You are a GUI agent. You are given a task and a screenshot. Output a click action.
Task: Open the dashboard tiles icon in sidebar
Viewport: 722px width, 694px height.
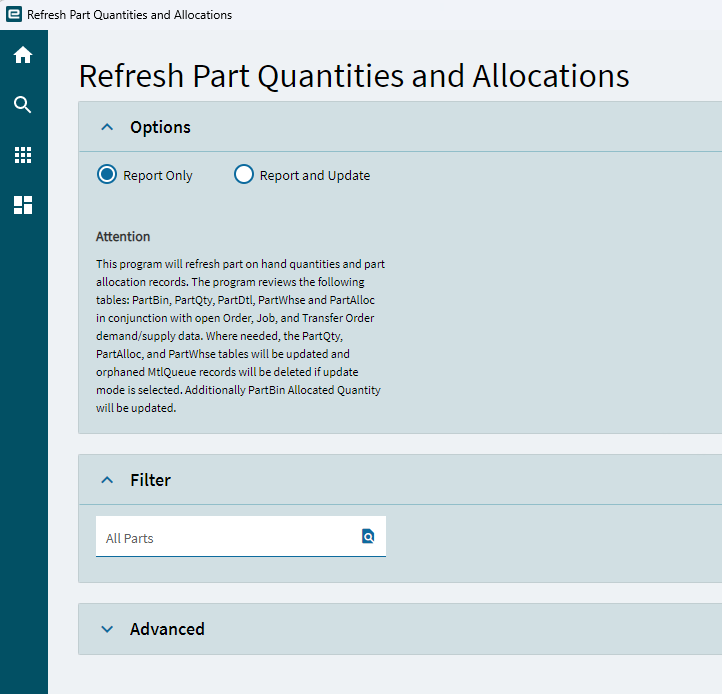coord(23,205)
